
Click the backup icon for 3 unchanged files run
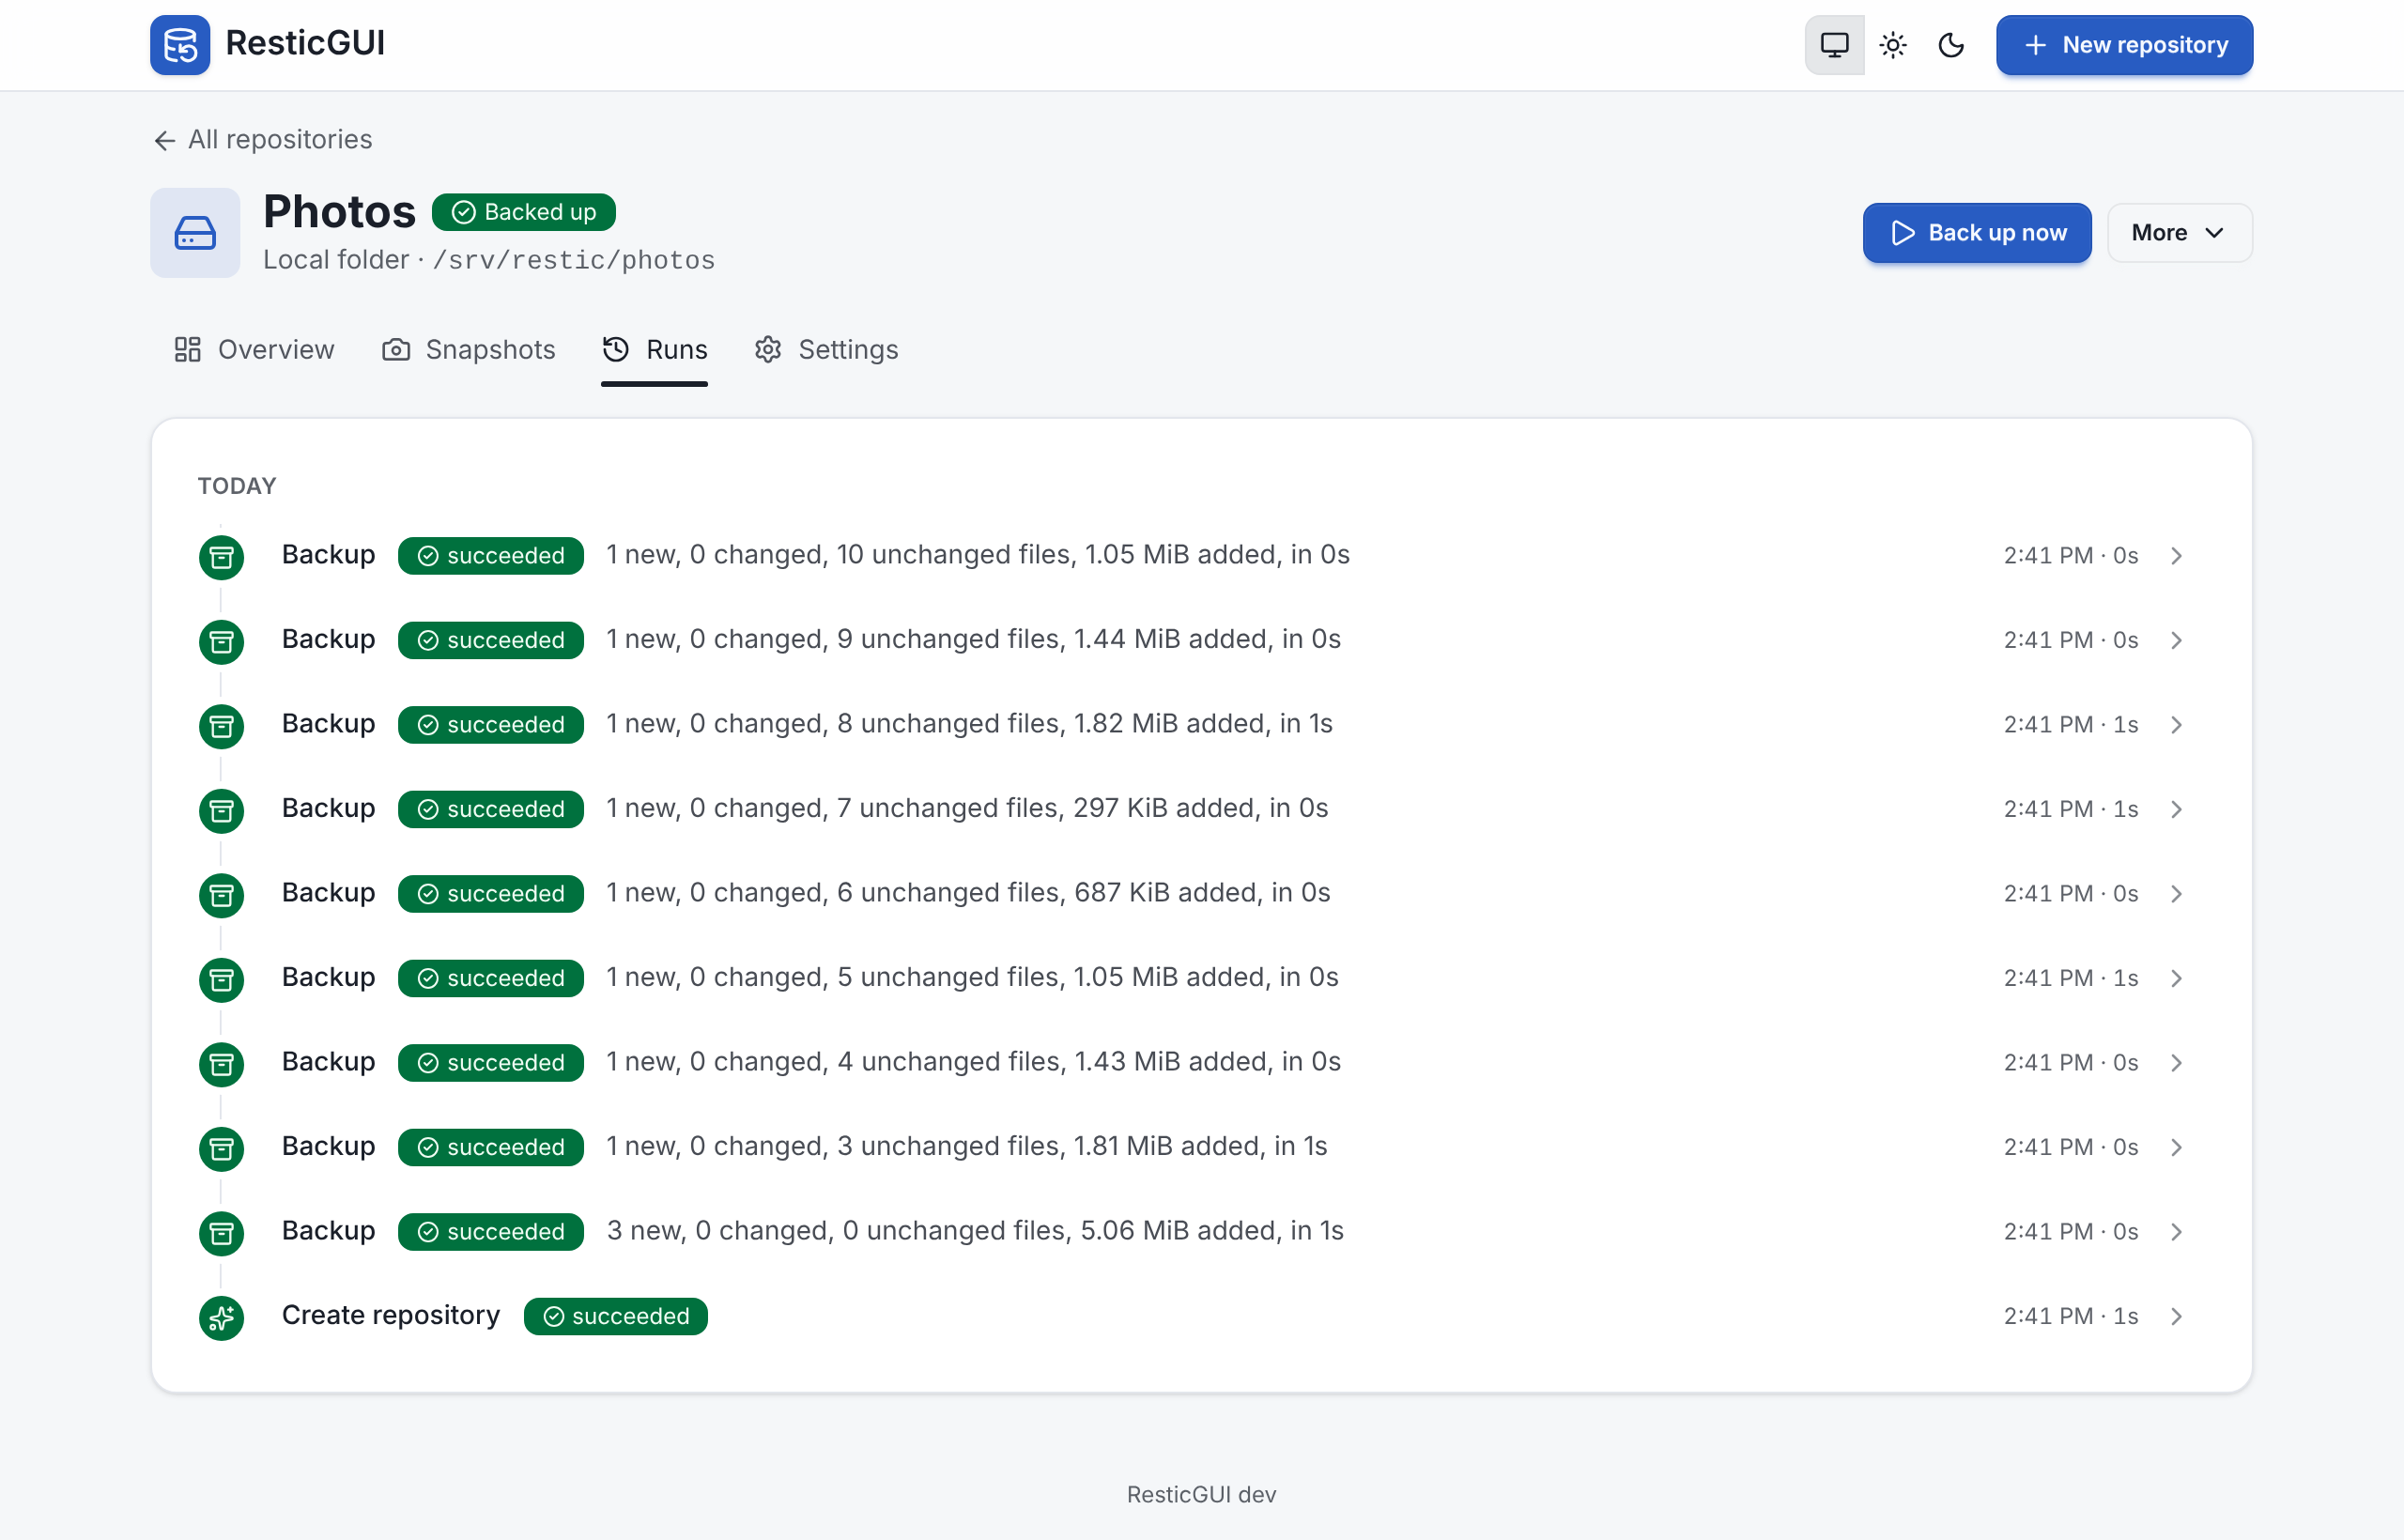(x=221, y=1148)
